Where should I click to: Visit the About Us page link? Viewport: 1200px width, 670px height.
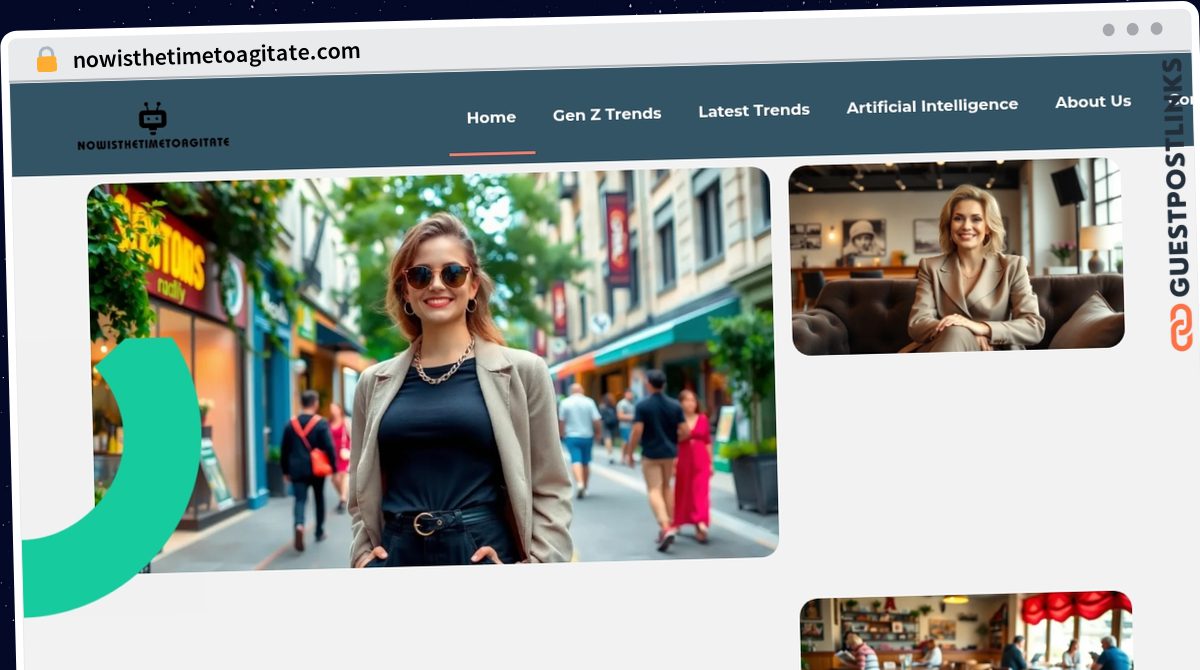click(x=1093, y=101)
